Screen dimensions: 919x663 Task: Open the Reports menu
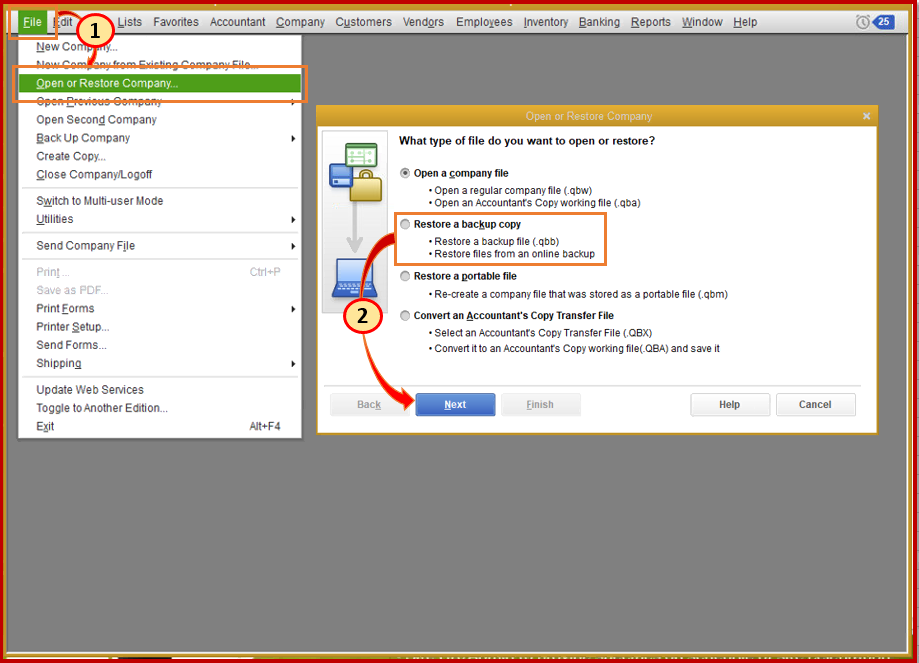[651, 22]
